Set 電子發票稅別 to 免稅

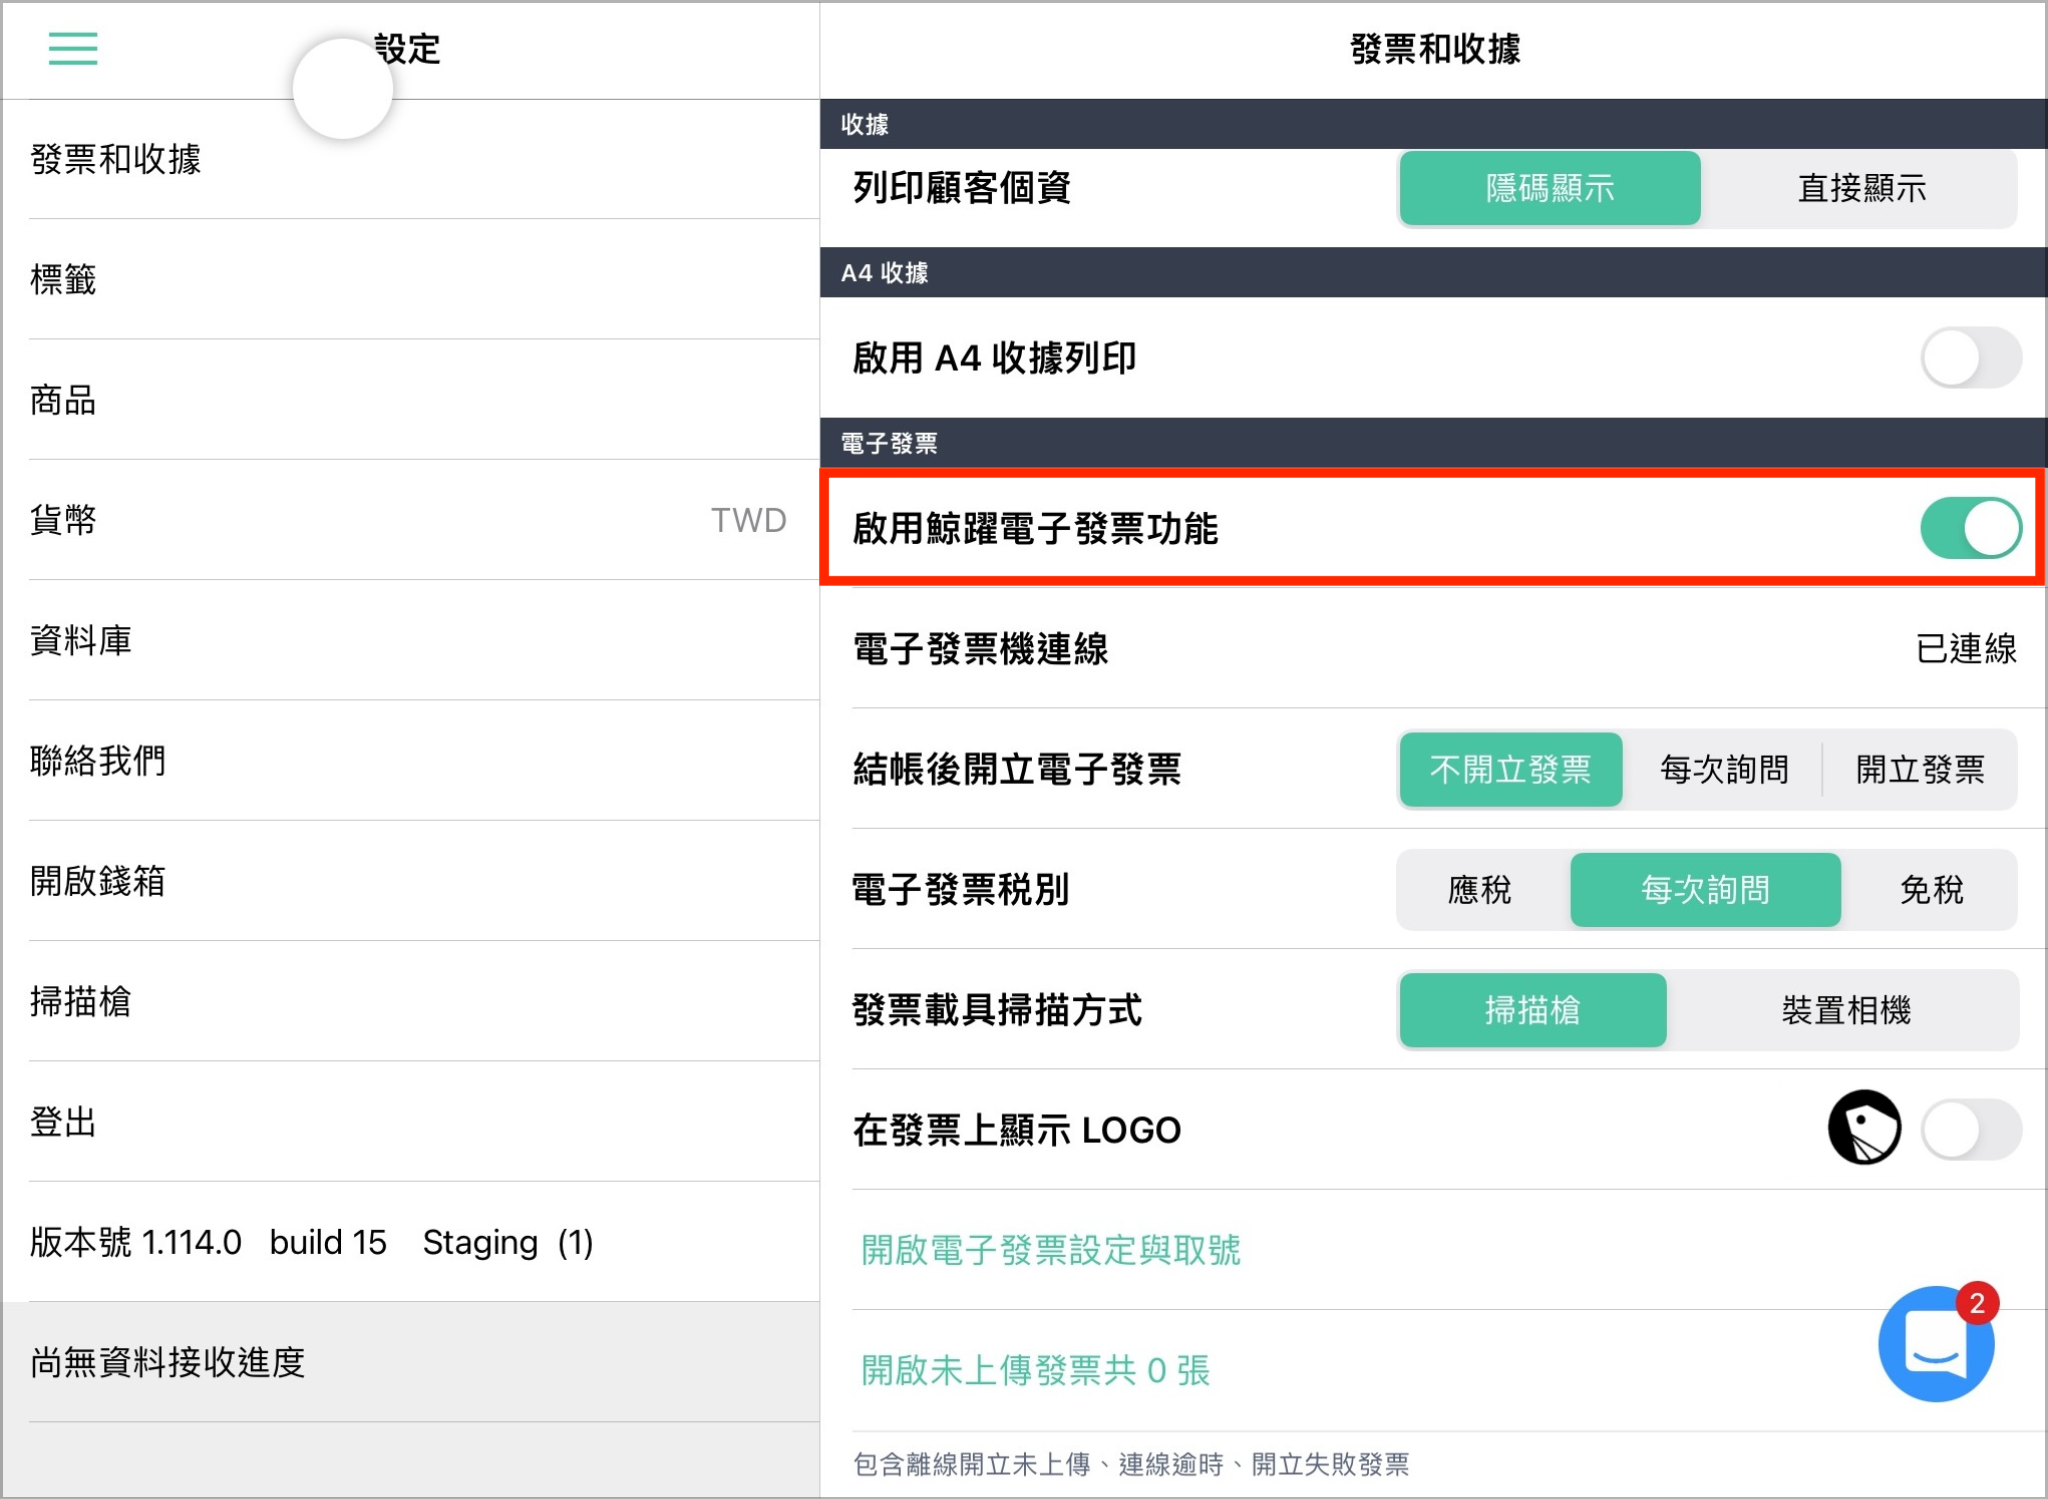pos(1931,890)
